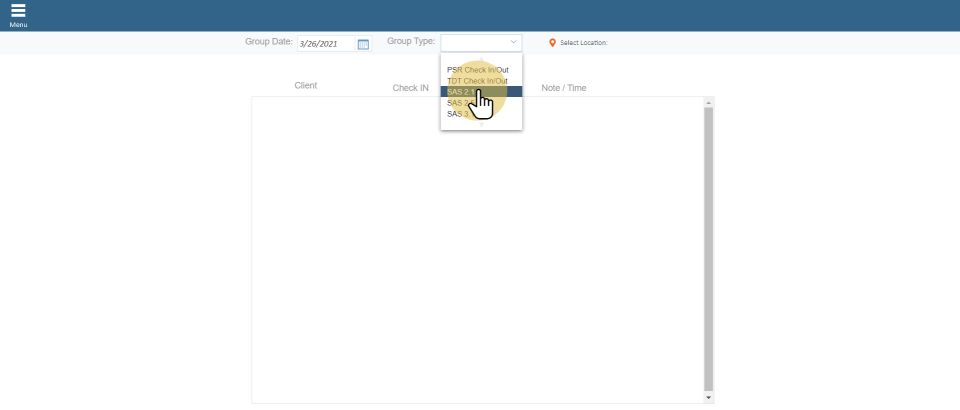Viewport: 960px width, 410px height.
Task: Choose PSR Check In/Out option
Action: click(478, 70)
